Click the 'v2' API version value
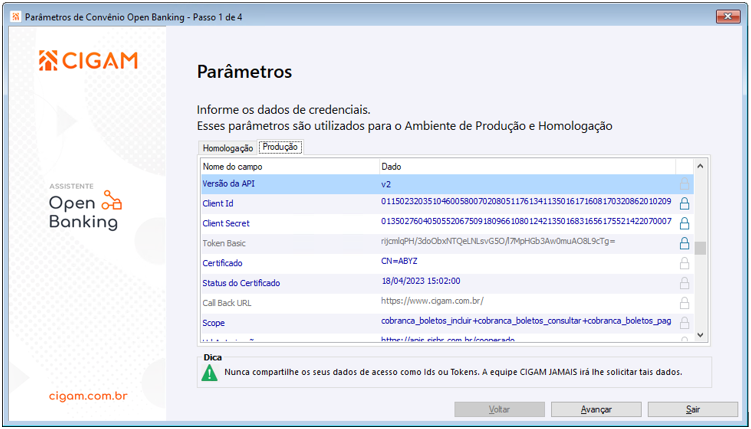 tap(386, 184)
